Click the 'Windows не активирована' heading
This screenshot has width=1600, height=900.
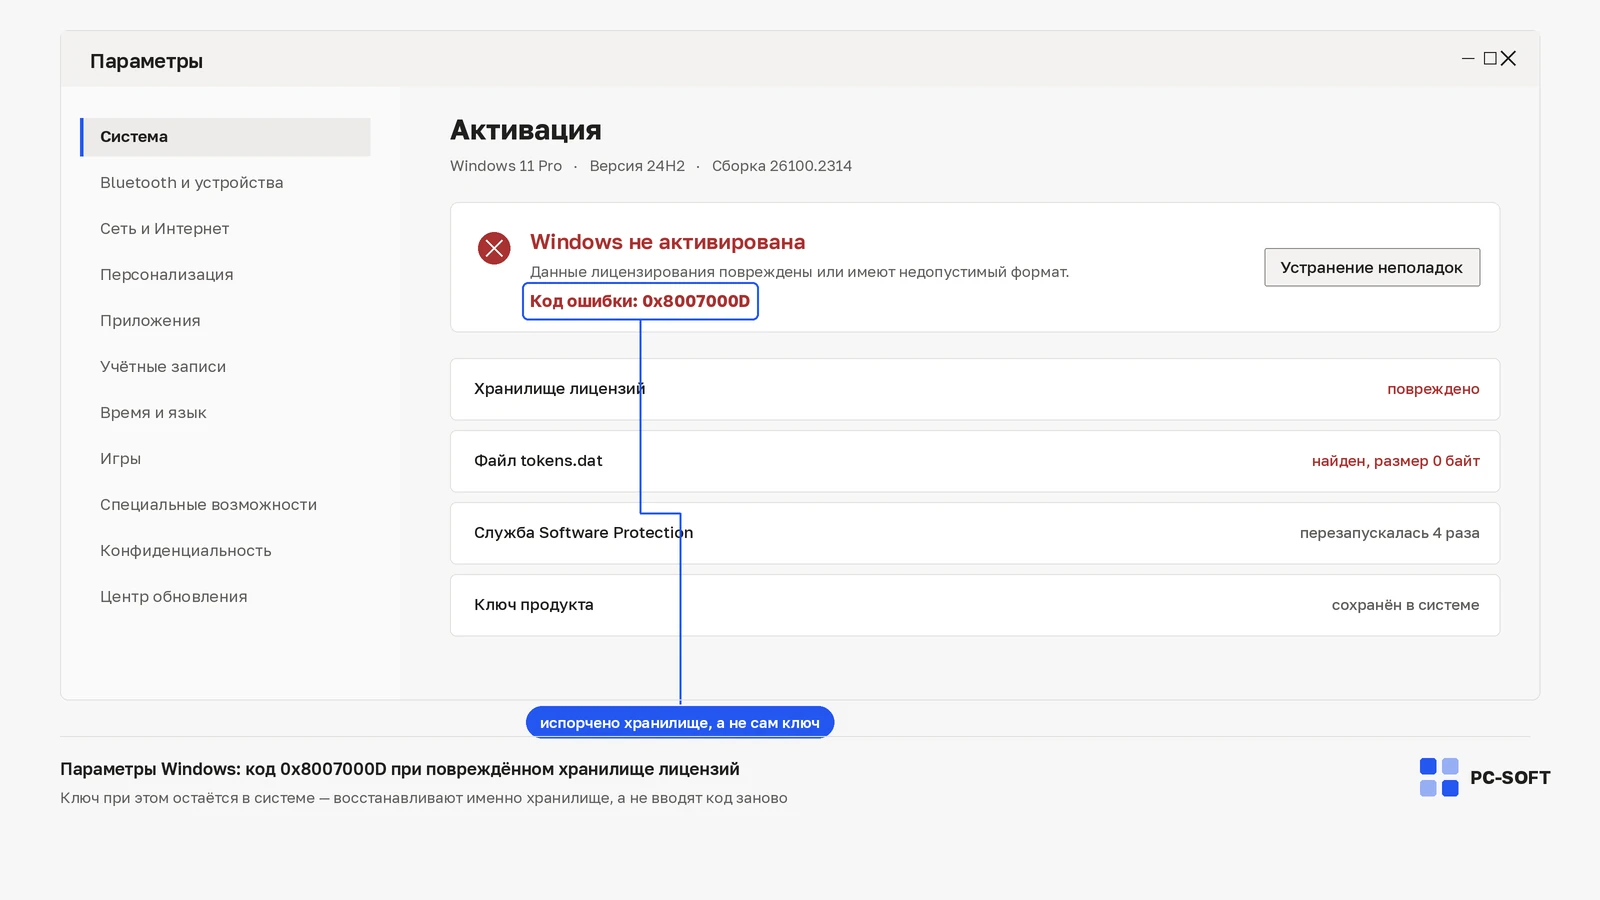click(667, 242)
